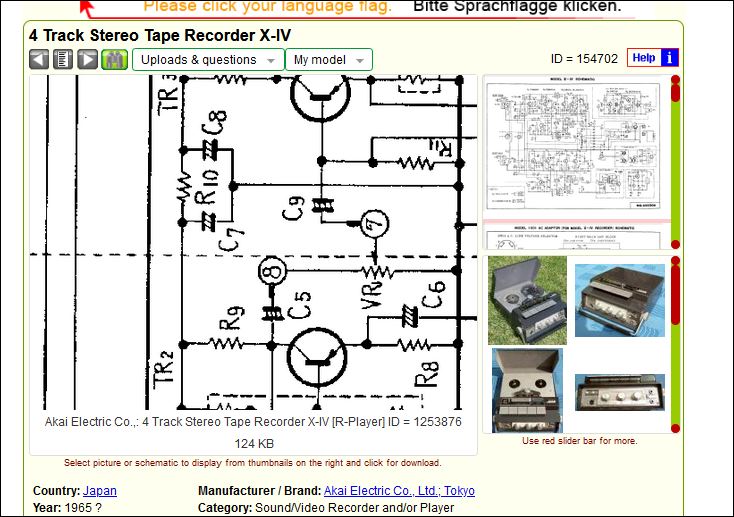Open the Akai Electric Co., Ltd.; Tokyo link
Image resolution: width=734 pixels, height=517 pixels.
399,491
